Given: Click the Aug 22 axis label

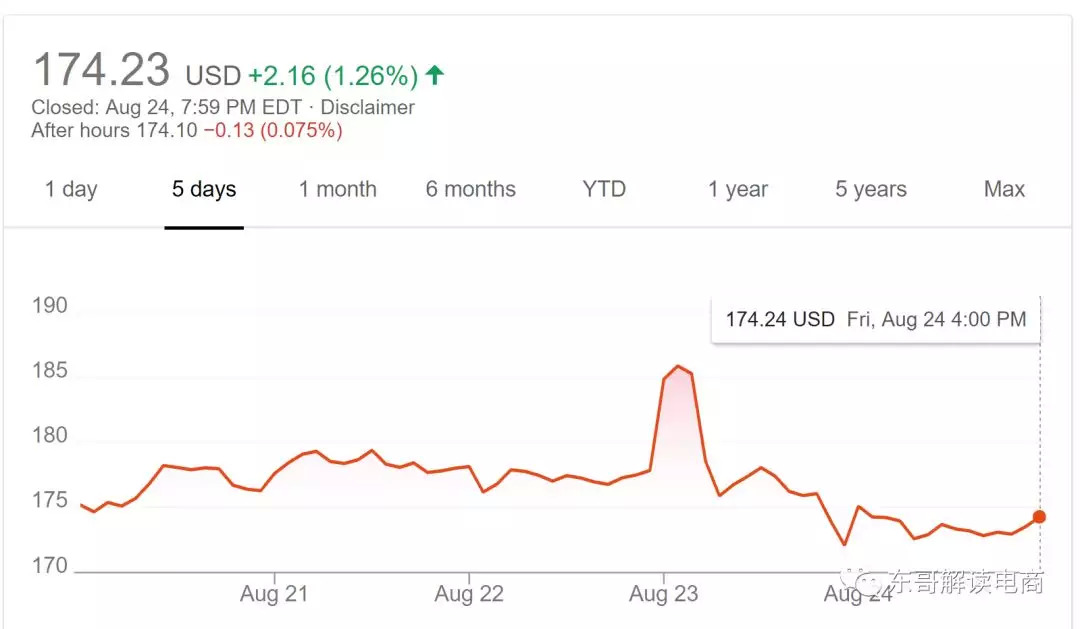Looking at the screenshot, I should pyautogui.click(x=468, y=594).
